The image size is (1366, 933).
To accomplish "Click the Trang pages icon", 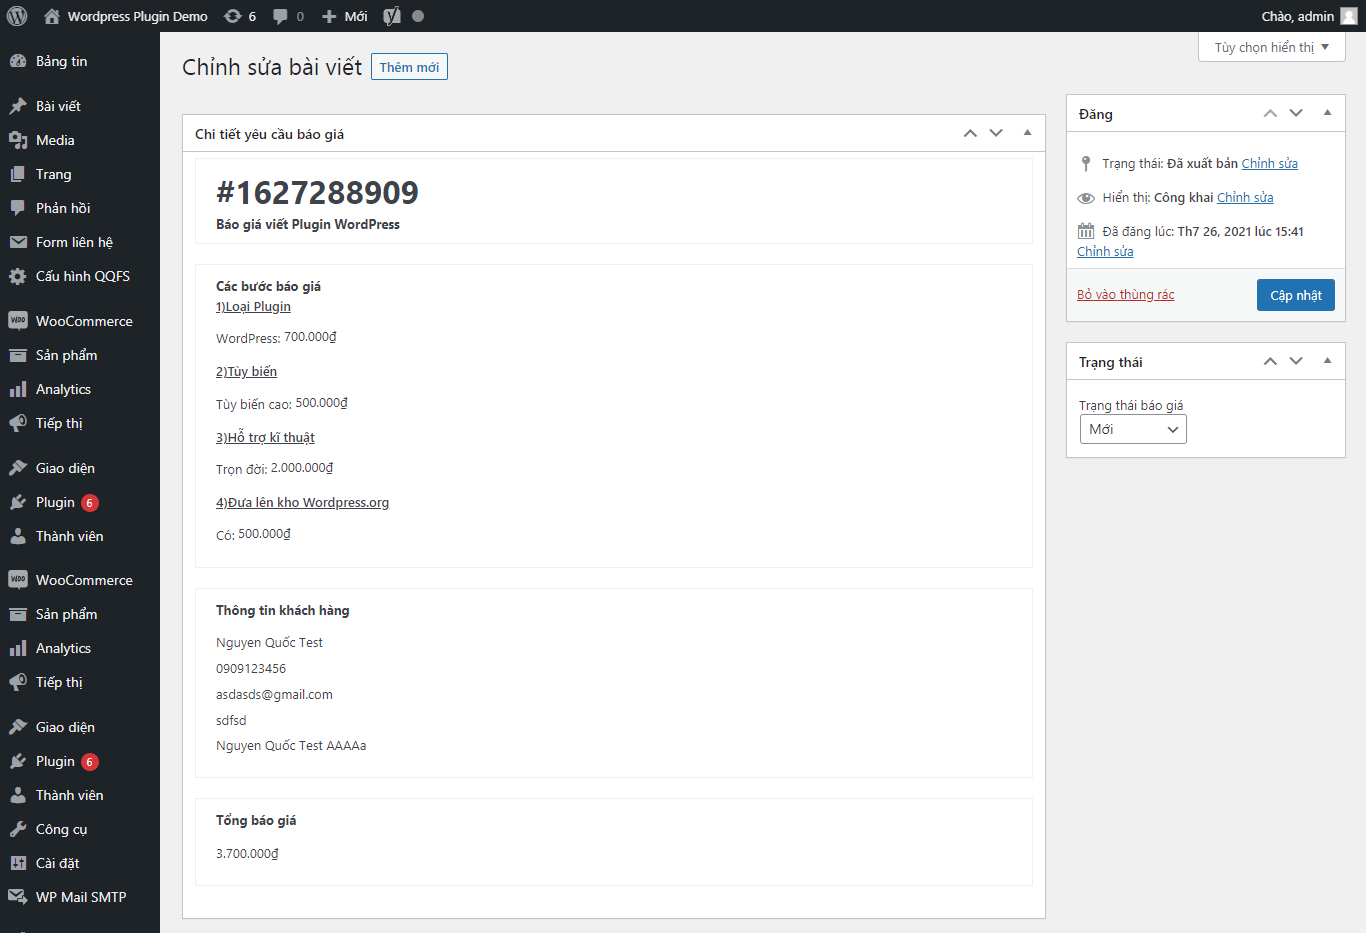I will tap(18, 174).
